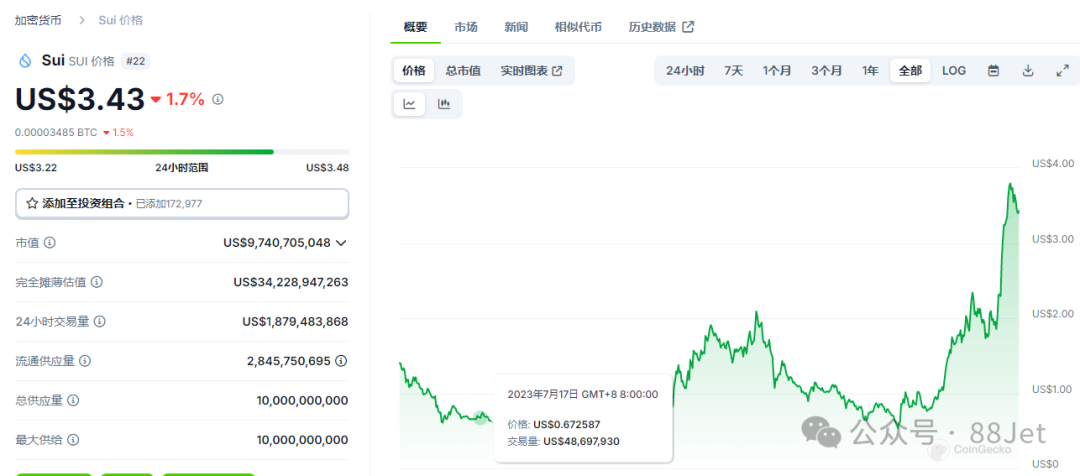1080x476 pixels.
Task: Click the US$1,879,483,868 volume value
Action: pos(295,322)
